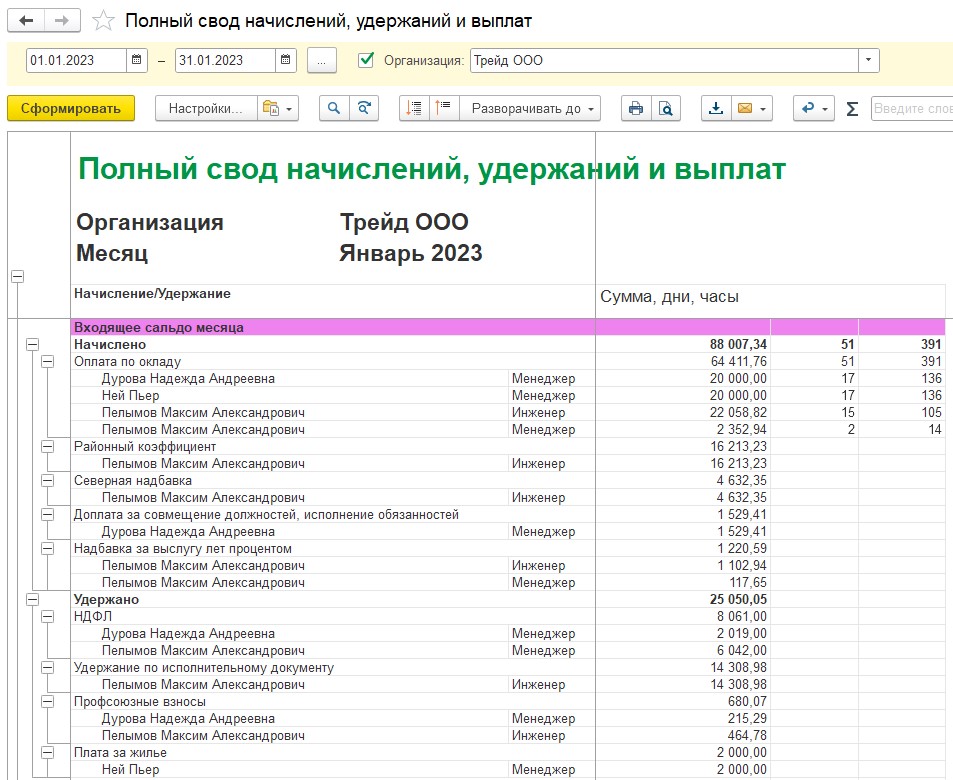Screen dimensions: 953x780
Task: Click the sum (Σ) icon
Action: [x=852, y=109]
